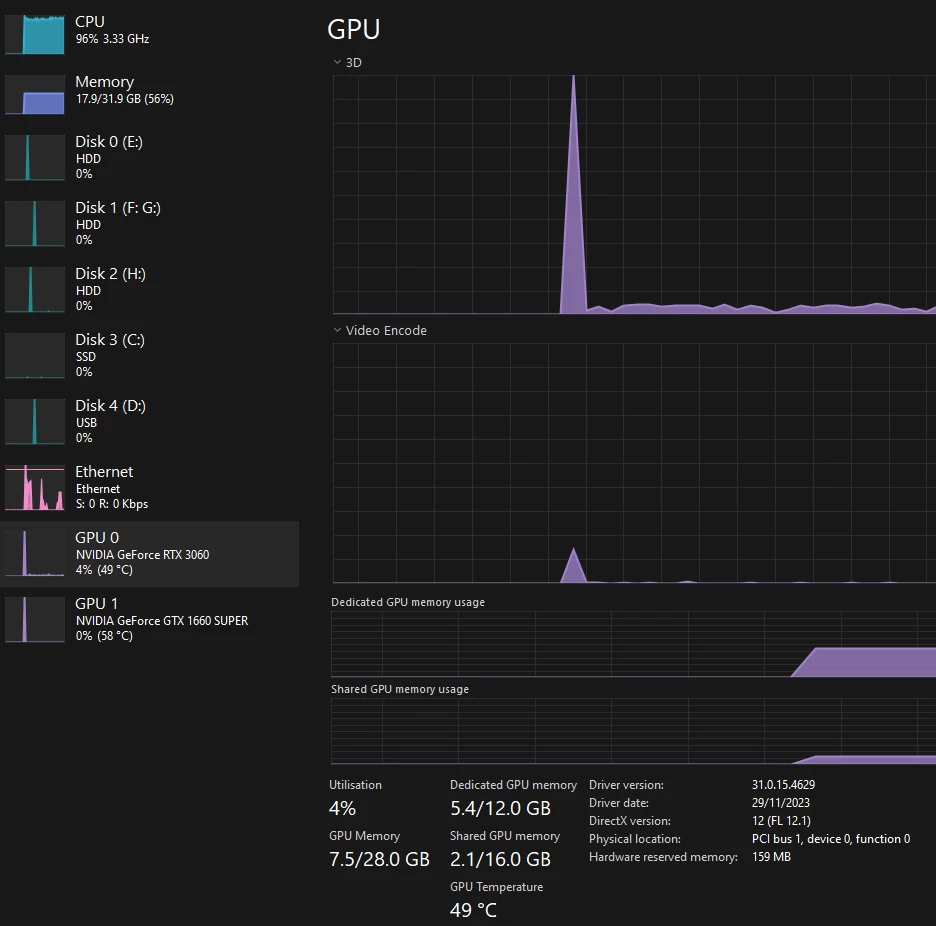Switch to GPU 1 GTX 1660 SUPER

(149, 619)
